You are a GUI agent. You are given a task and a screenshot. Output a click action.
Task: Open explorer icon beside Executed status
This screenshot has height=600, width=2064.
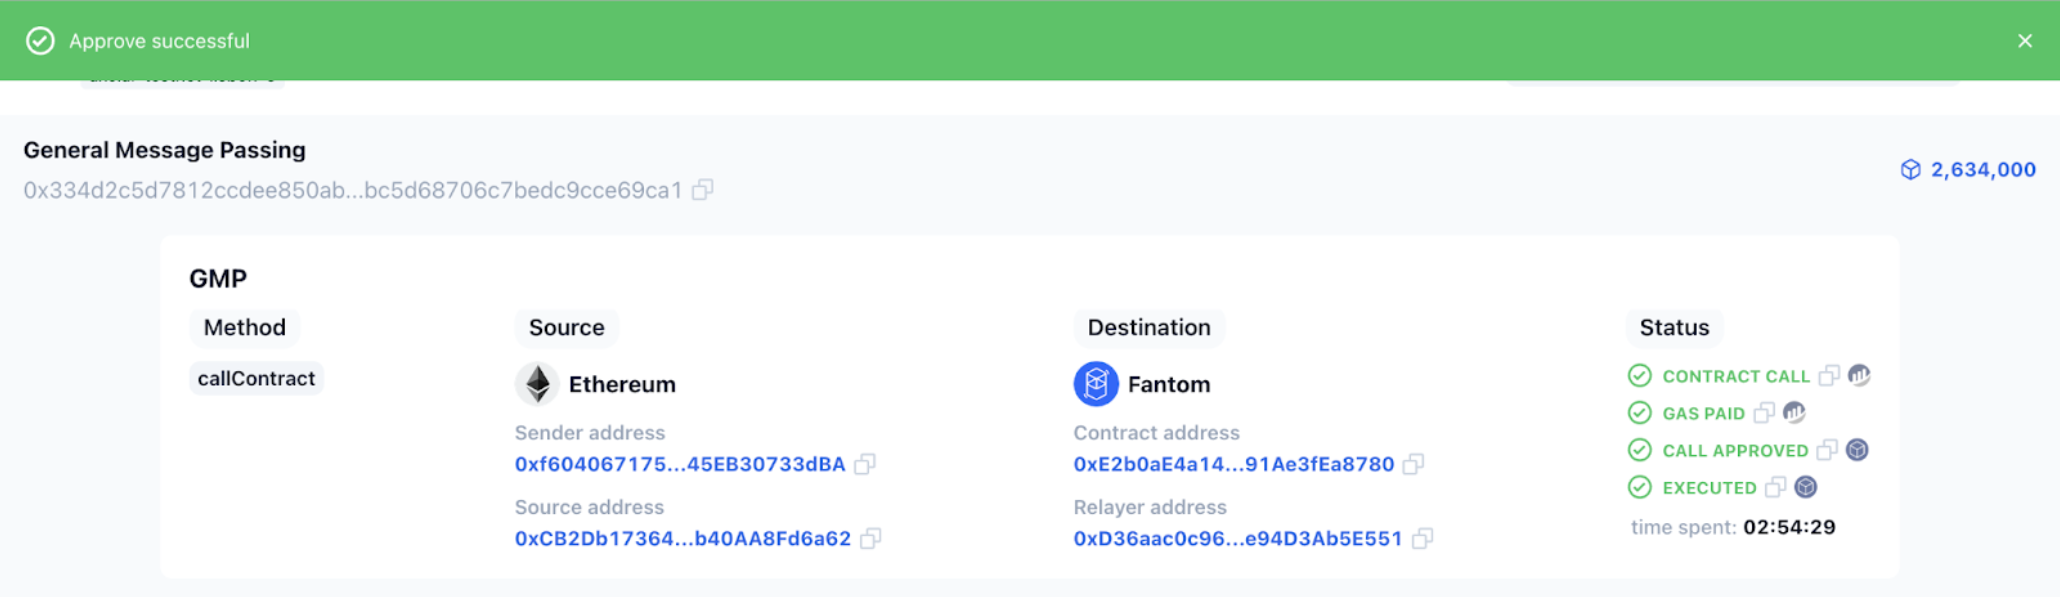[1806, 488]
